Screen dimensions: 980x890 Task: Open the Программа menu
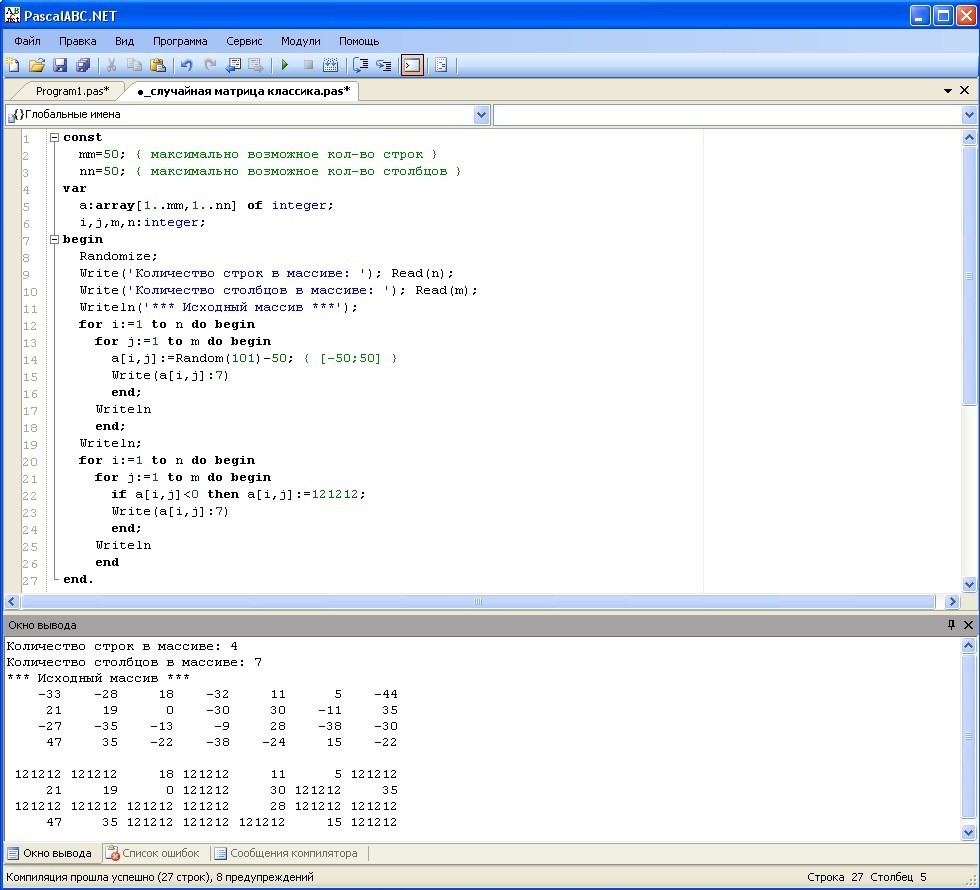pyautogui.click(x=180, y=41)
